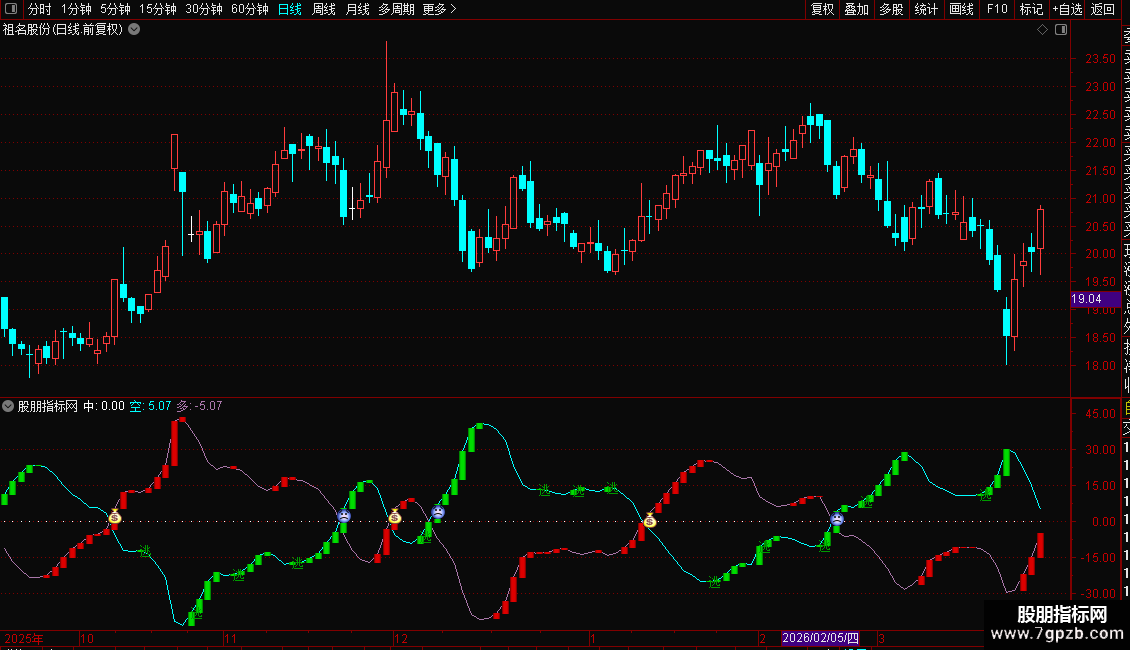Add stock via +自选 button
Viewport: 1130px width, 650px height.
[1067, 9]
